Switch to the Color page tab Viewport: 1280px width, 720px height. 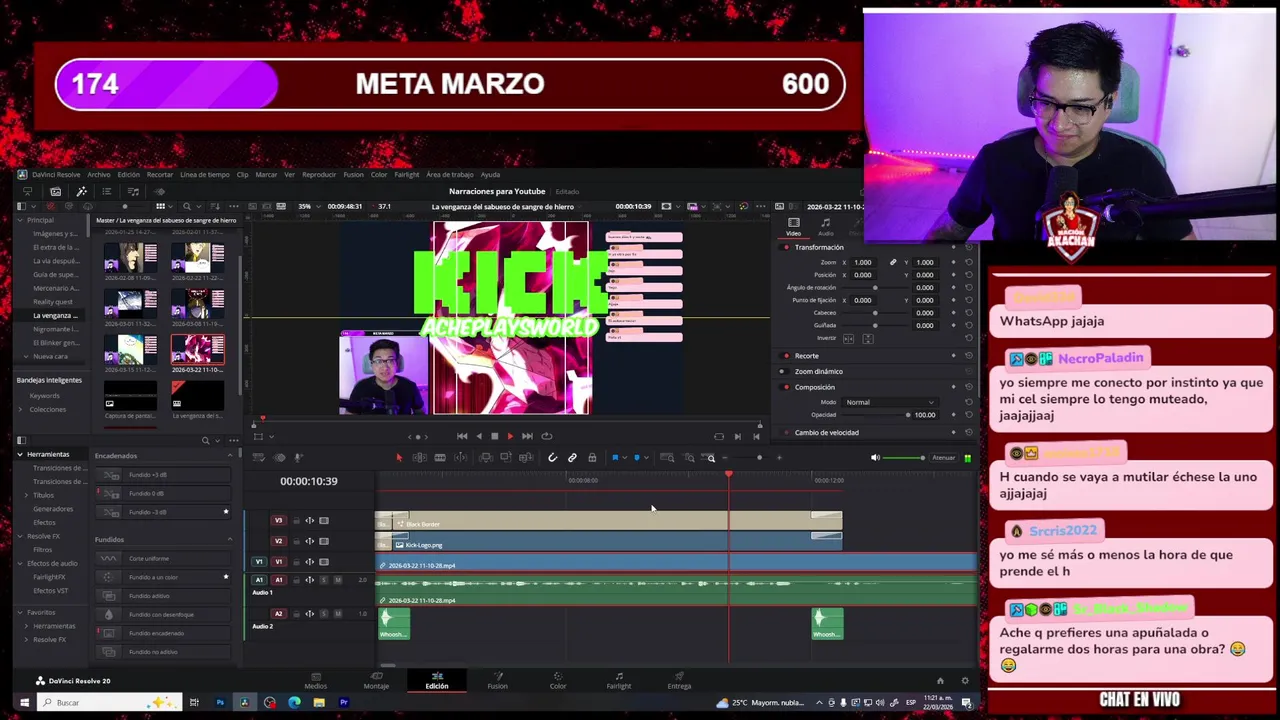coord(558,680)
